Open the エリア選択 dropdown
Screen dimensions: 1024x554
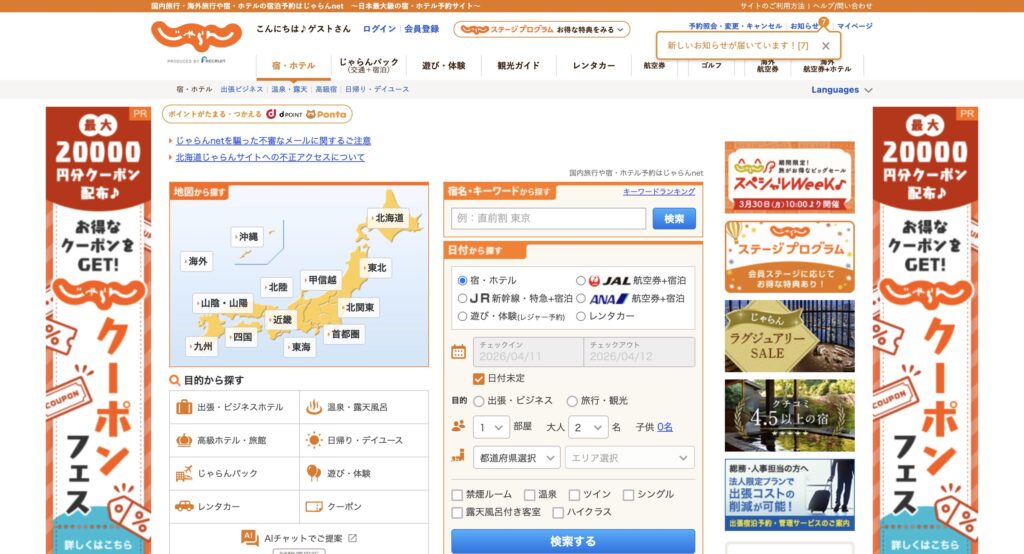point(630,458)
